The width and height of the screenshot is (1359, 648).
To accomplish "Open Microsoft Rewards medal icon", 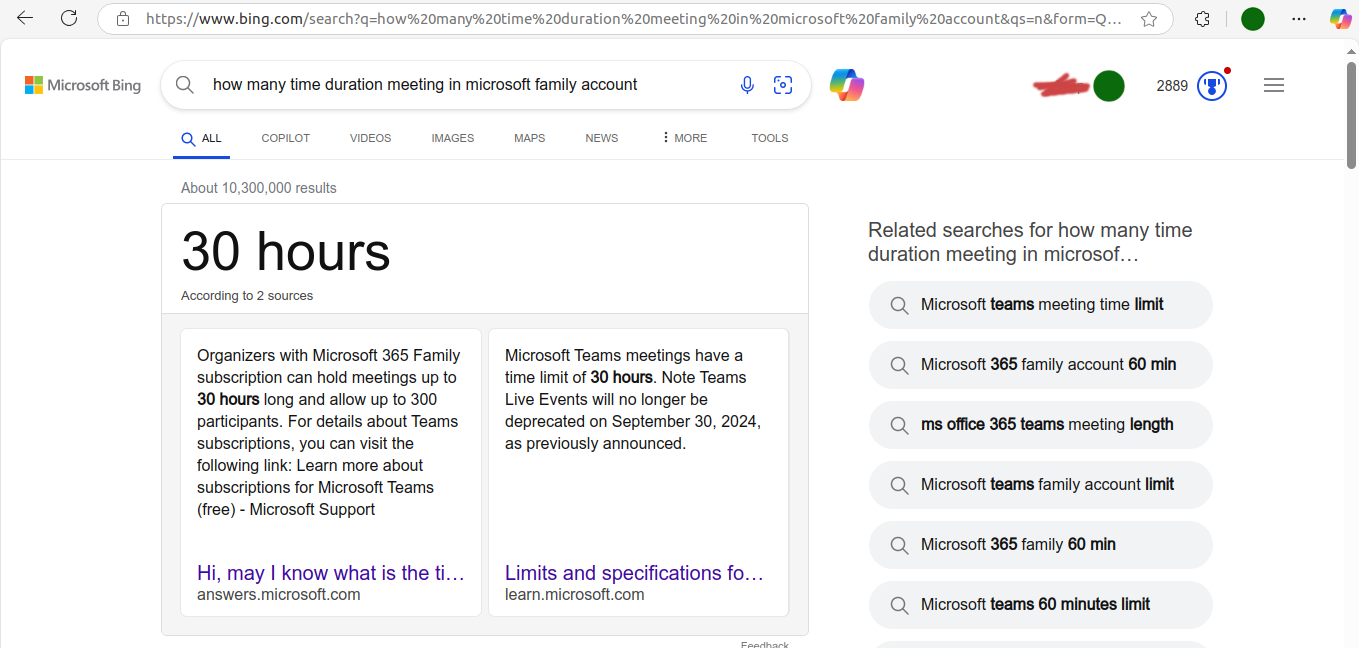I will tap(1212, 86).
